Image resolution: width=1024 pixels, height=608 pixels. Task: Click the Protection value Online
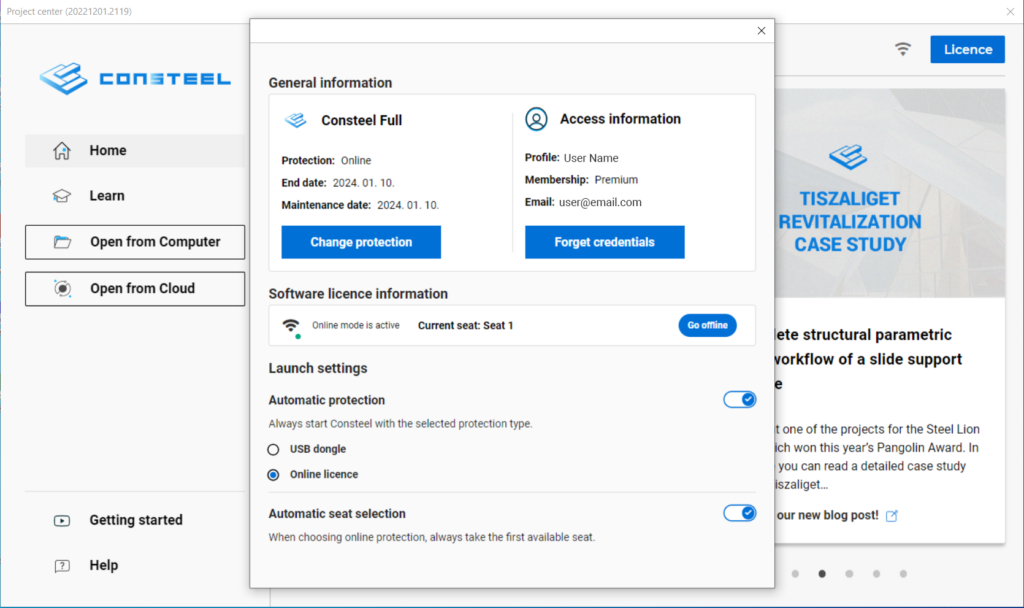point(356,161)
